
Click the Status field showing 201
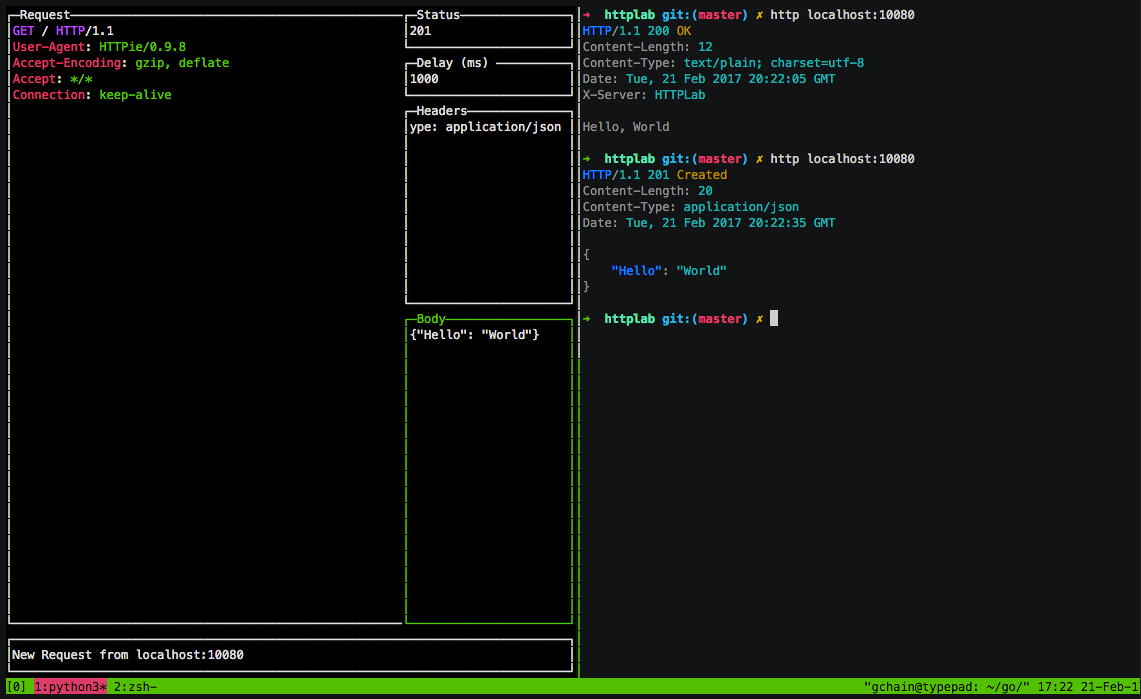489,31
